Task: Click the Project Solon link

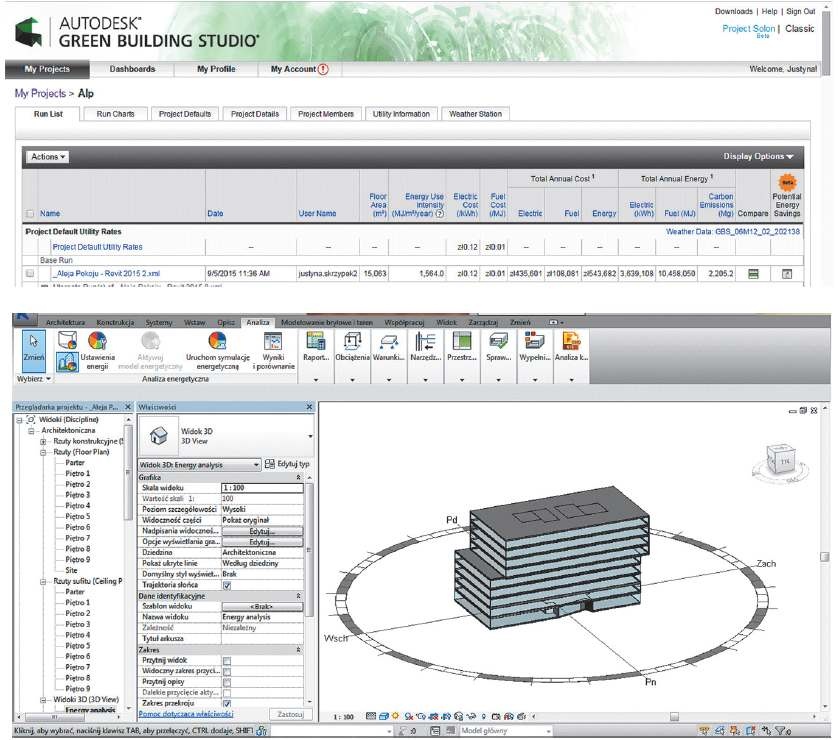Action: coord(748,28)
